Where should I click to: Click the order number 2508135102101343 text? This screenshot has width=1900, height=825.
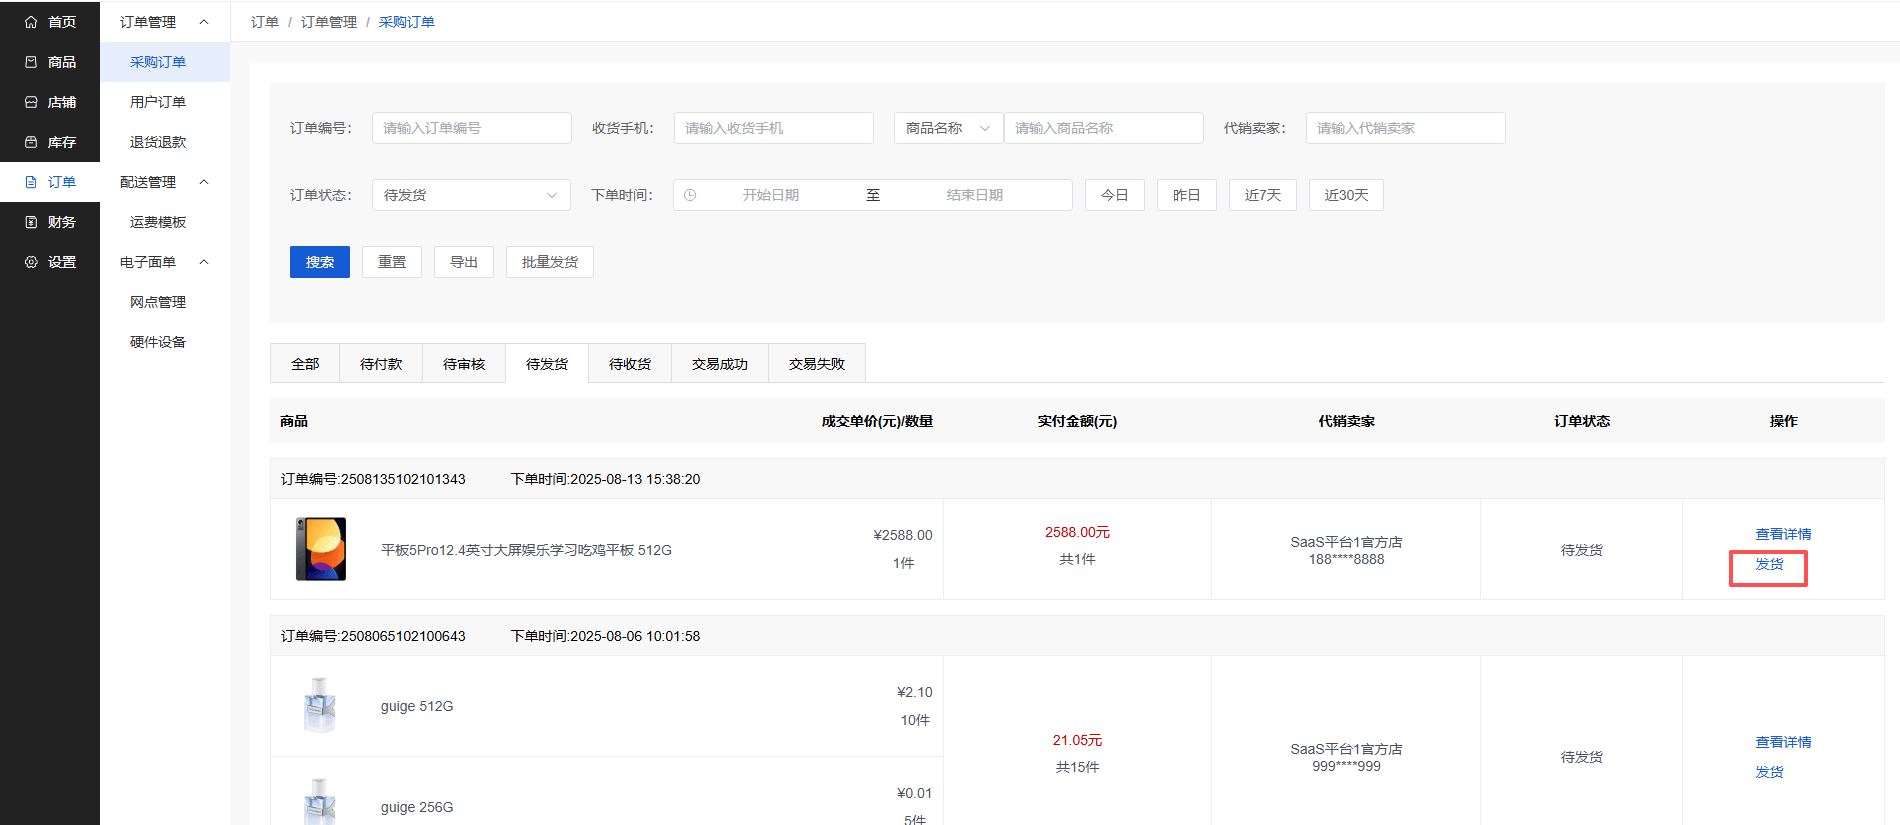pyautogui.click(x=403, y=479)
